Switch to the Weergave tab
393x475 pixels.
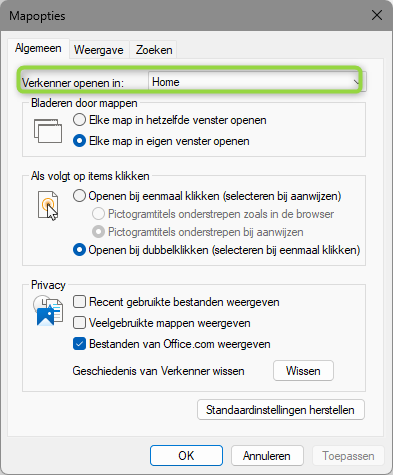click(x=99, y=50)
